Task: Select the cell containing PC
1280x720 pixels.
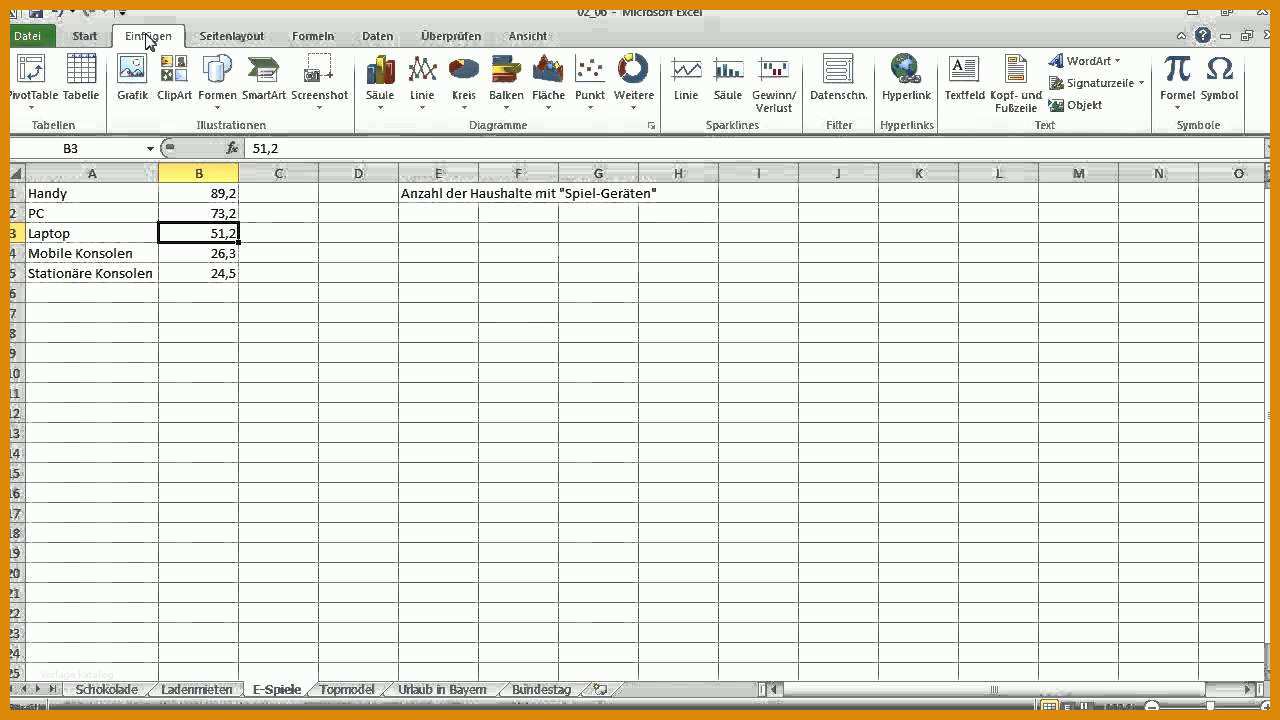Action: 92,213
